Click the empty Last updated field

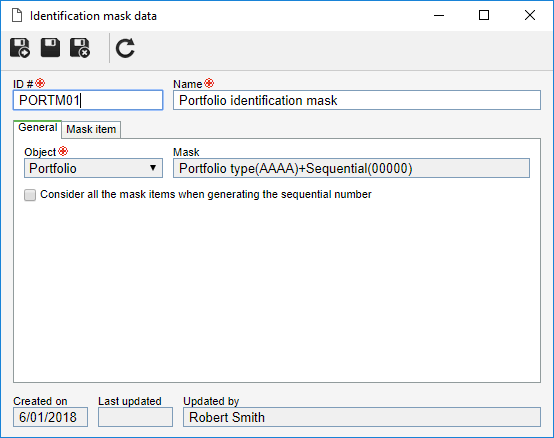[135, 417]
